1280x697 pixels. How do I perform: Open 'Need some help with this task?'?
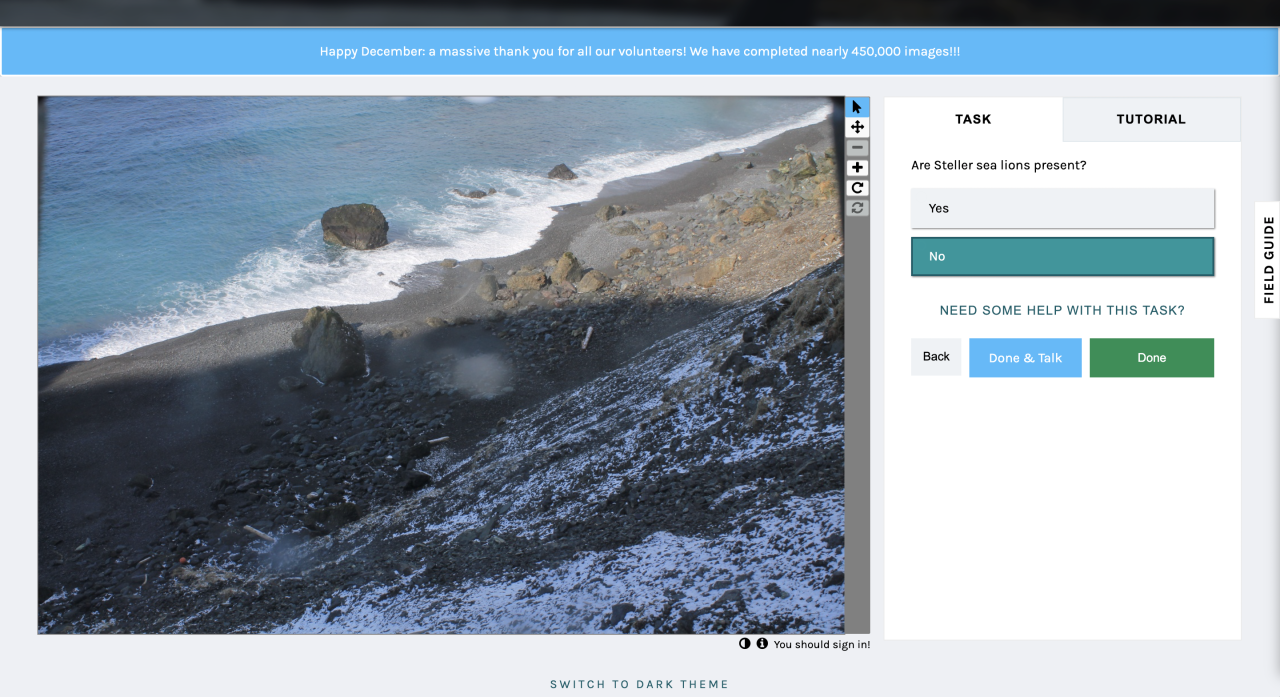coord(1062,311)
